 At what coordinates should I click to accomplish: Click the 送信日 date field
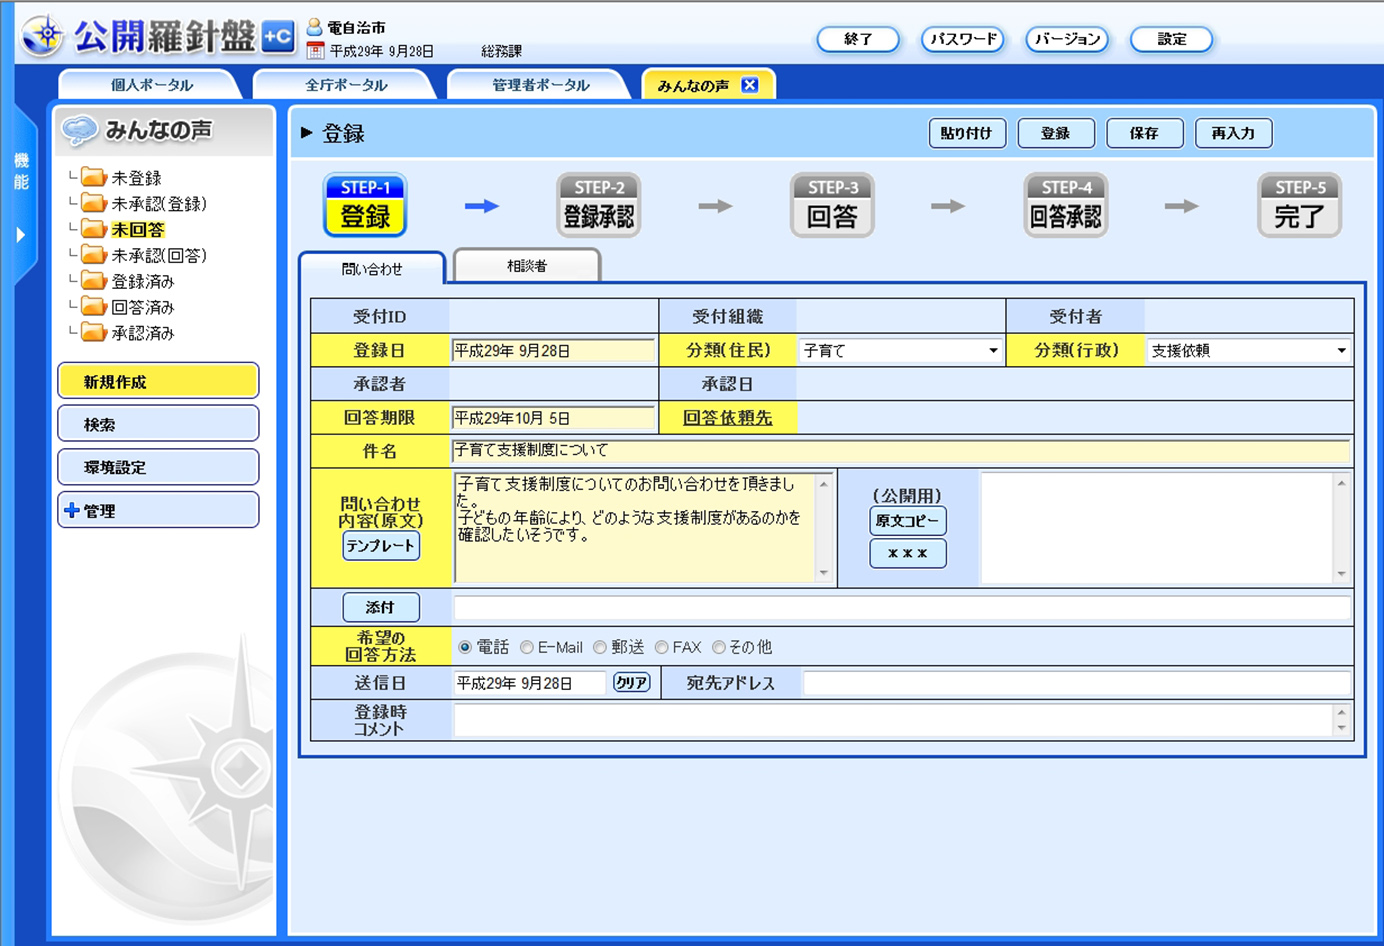pyautogui.click(x=530, y=683)
